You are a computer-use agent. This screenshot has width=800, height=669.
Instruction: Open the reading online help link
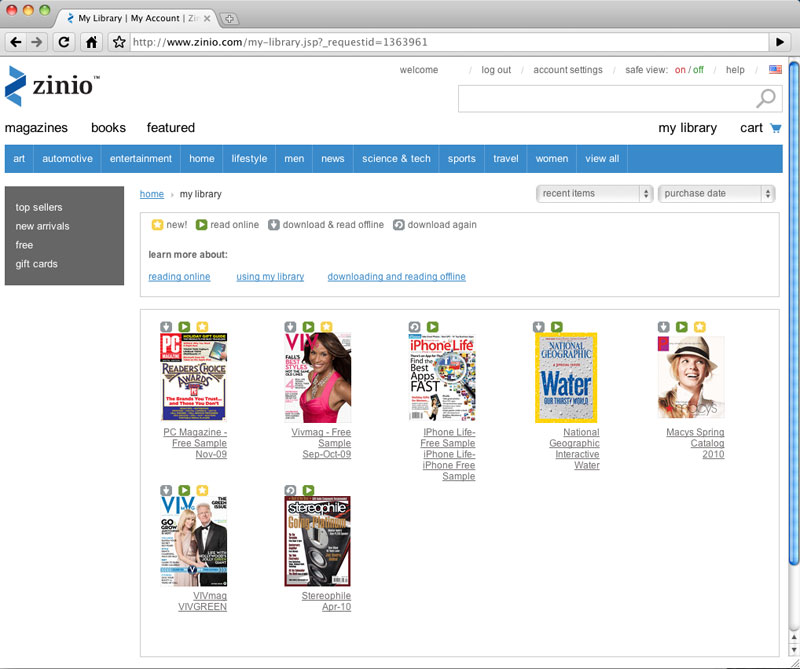(179, 277)
